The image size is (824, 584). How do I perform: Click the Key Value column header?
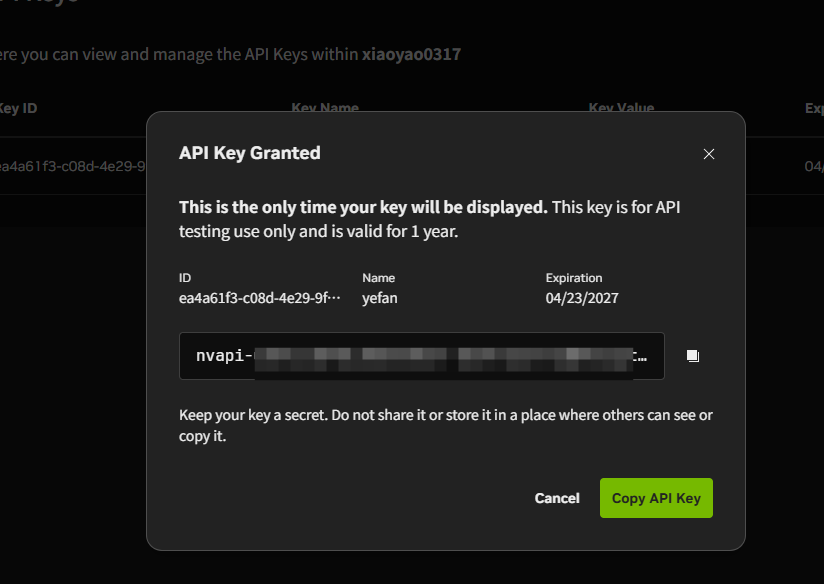(621, 108)
